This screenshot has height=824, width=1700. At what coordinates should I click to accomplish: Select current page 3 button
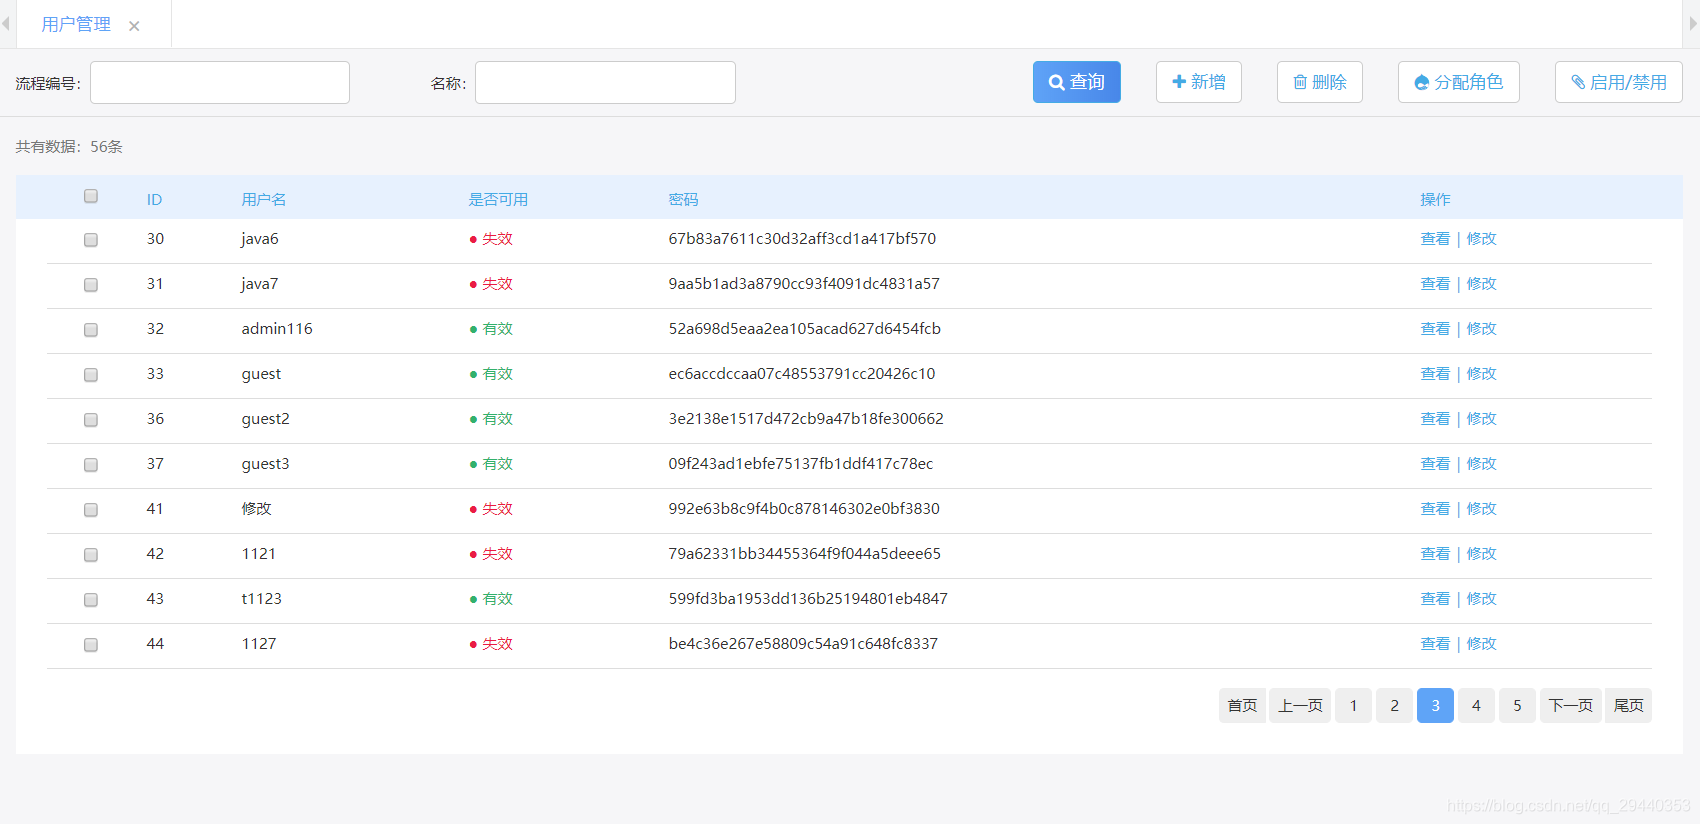click(x=1435, y=705)
